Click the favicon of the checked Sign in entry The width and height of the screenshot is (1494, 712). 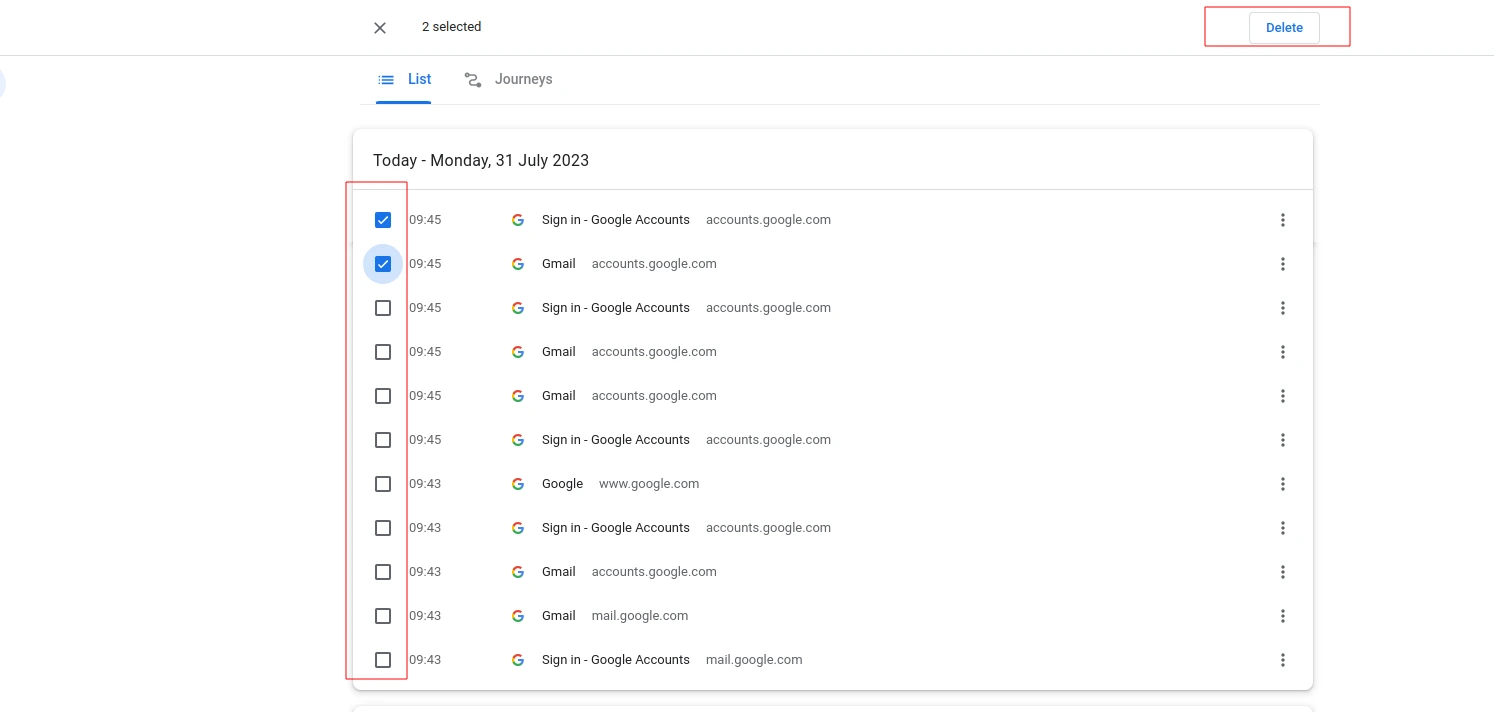(518, 220)
